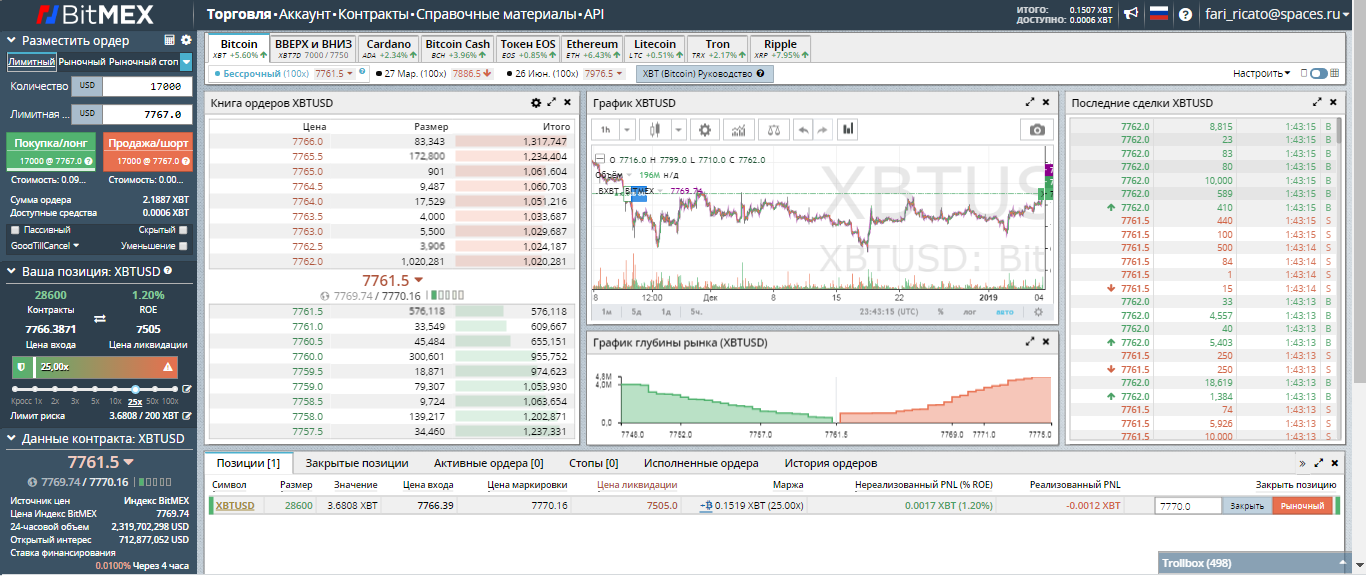Expand the Книга ордеров XBTUSD panel fullscreen

click(x=551, y=102)
